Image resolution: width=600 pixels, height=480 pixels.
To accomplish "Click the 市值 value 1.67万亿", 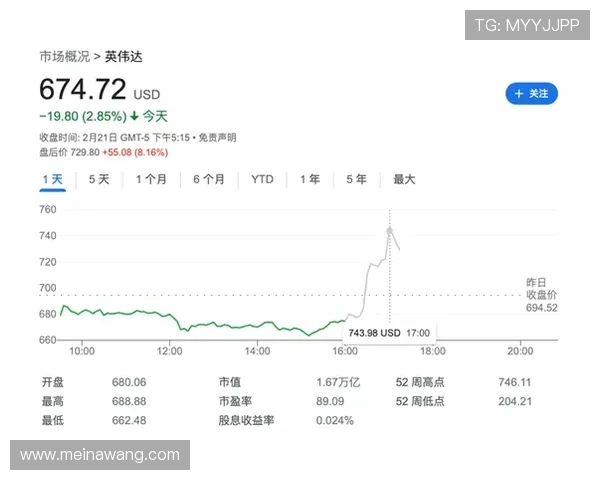I will point(338,382).
